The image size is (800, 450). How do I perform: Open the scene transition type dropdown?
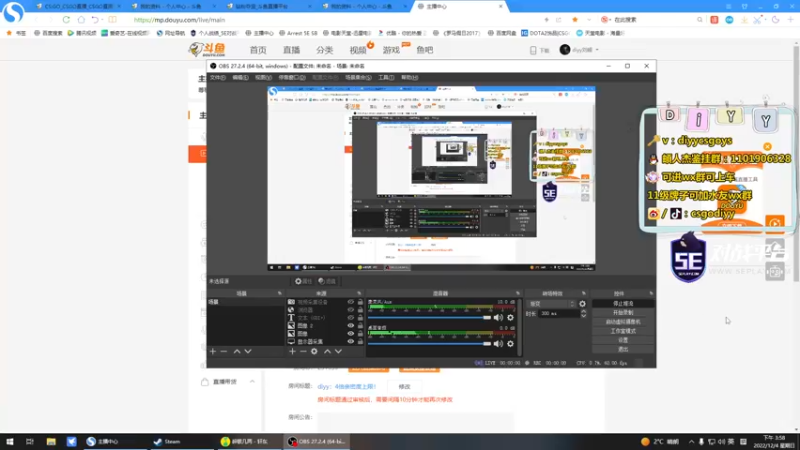[x=552, y=304]
